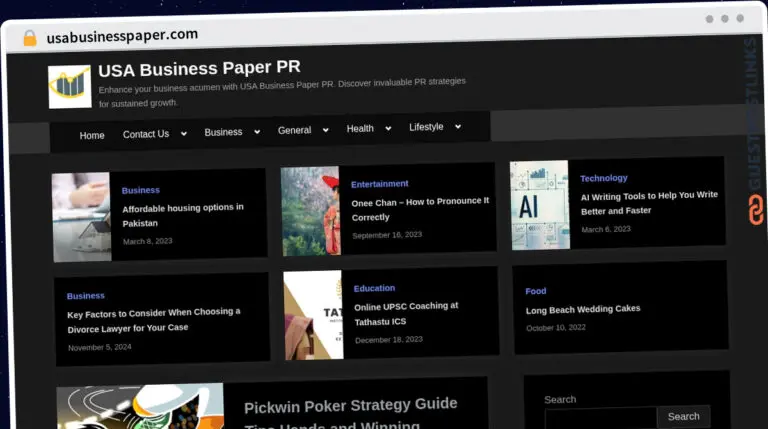Viewport: 768px width, 429px height.
Task: Expand the General menu chevron
Action: click(x=326, y=130)
